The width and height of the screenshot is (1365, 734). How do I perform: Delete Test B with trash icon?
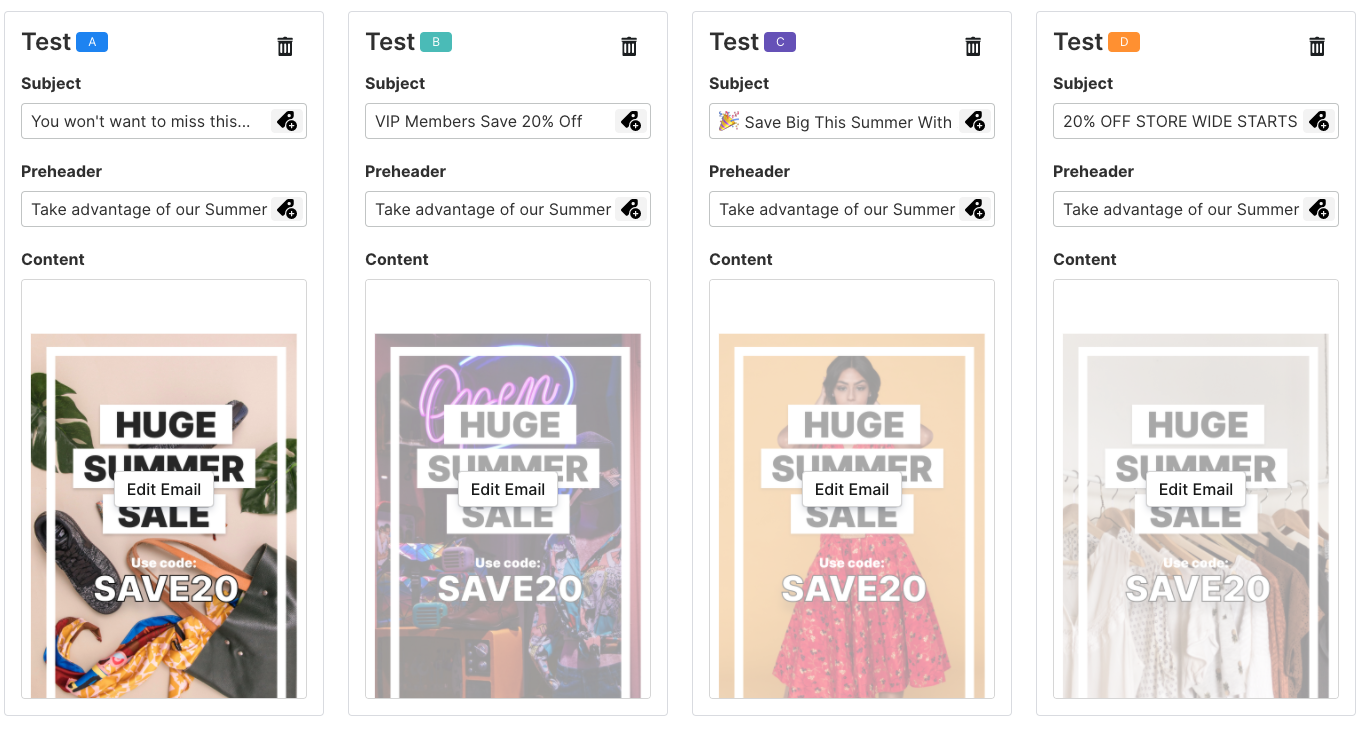(629, 46)
